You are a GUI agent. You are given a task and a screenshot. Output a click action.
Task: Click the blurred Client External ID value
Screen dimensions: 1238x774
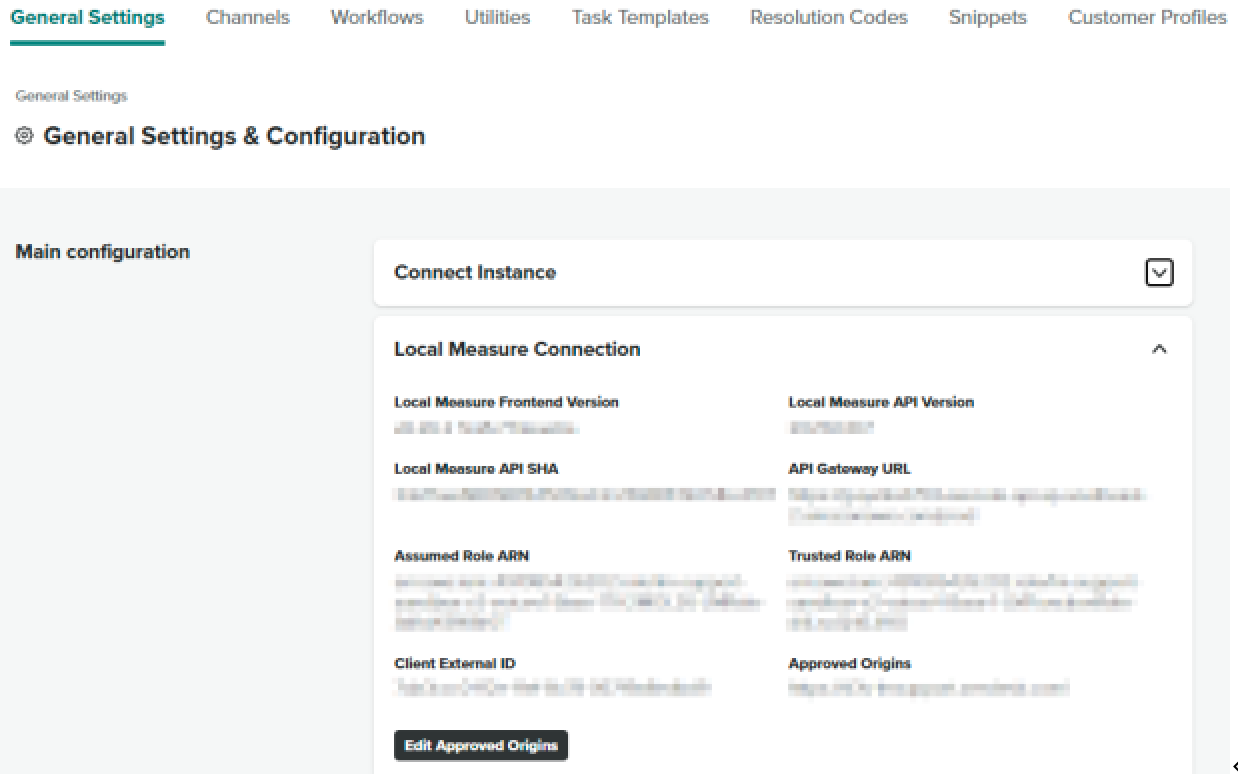[x=552, y=688]
